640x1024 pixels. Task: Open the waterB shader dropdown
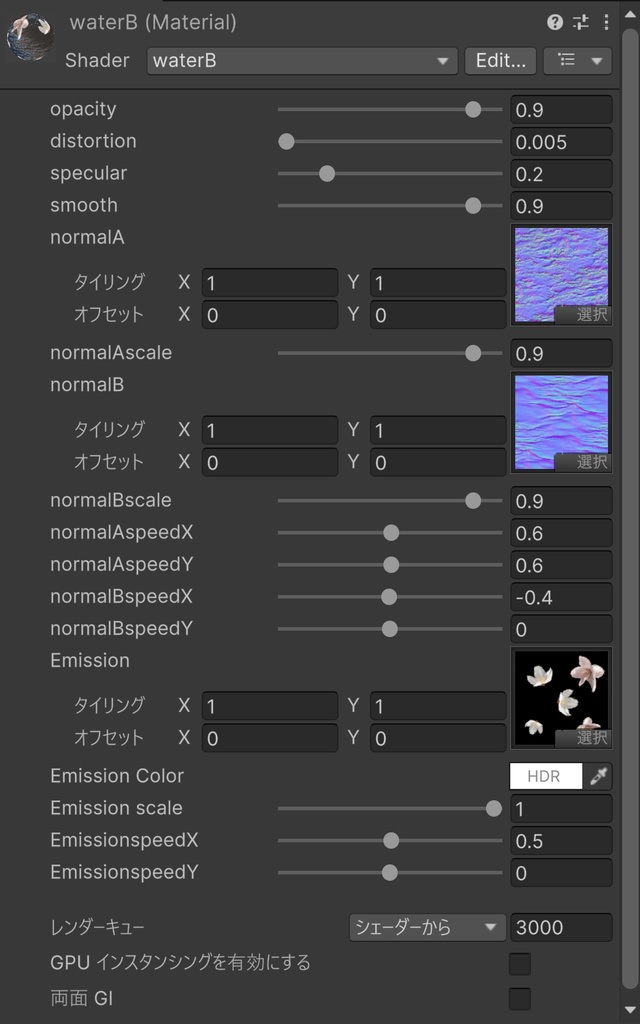coord(300,61)
